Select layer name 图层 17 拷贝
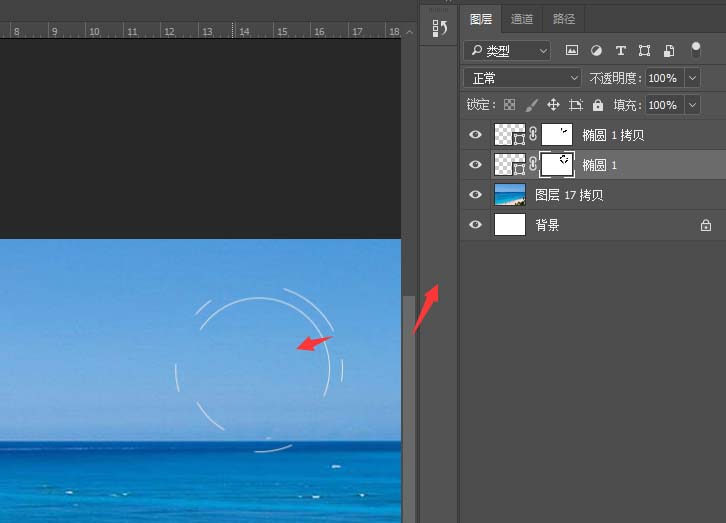Viewport: 726px width, 523px height. coord(569,195)
